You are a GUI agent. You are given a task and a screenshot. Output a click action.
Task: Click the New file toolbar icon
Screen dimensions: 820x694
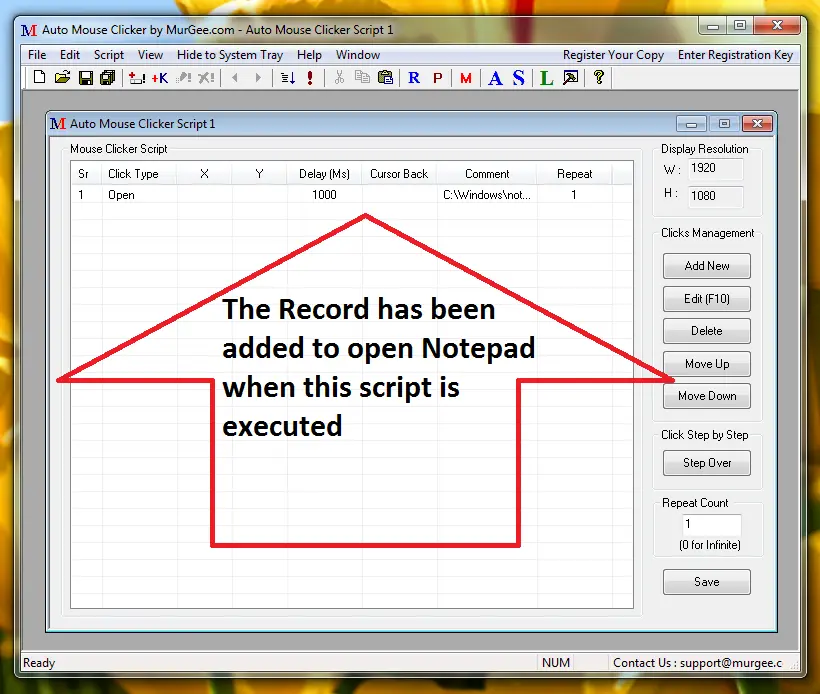pyautogui.click(x=39, y=78)
